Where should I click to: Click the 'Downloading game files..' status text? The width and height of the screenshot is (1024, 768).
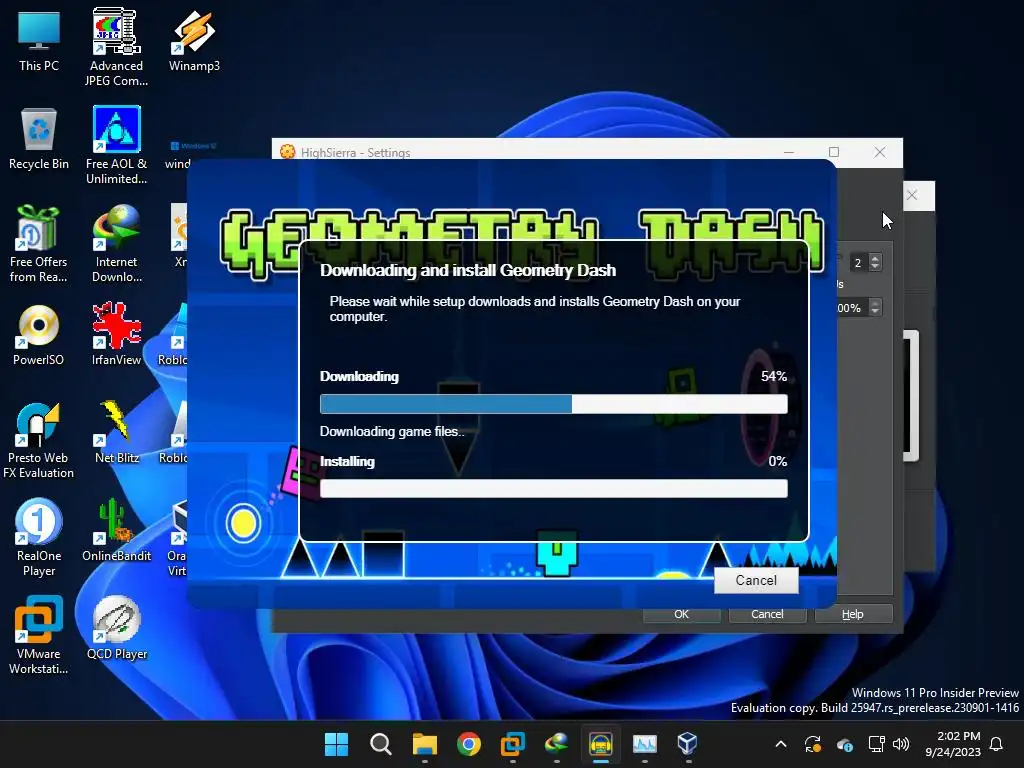(392, 432)
